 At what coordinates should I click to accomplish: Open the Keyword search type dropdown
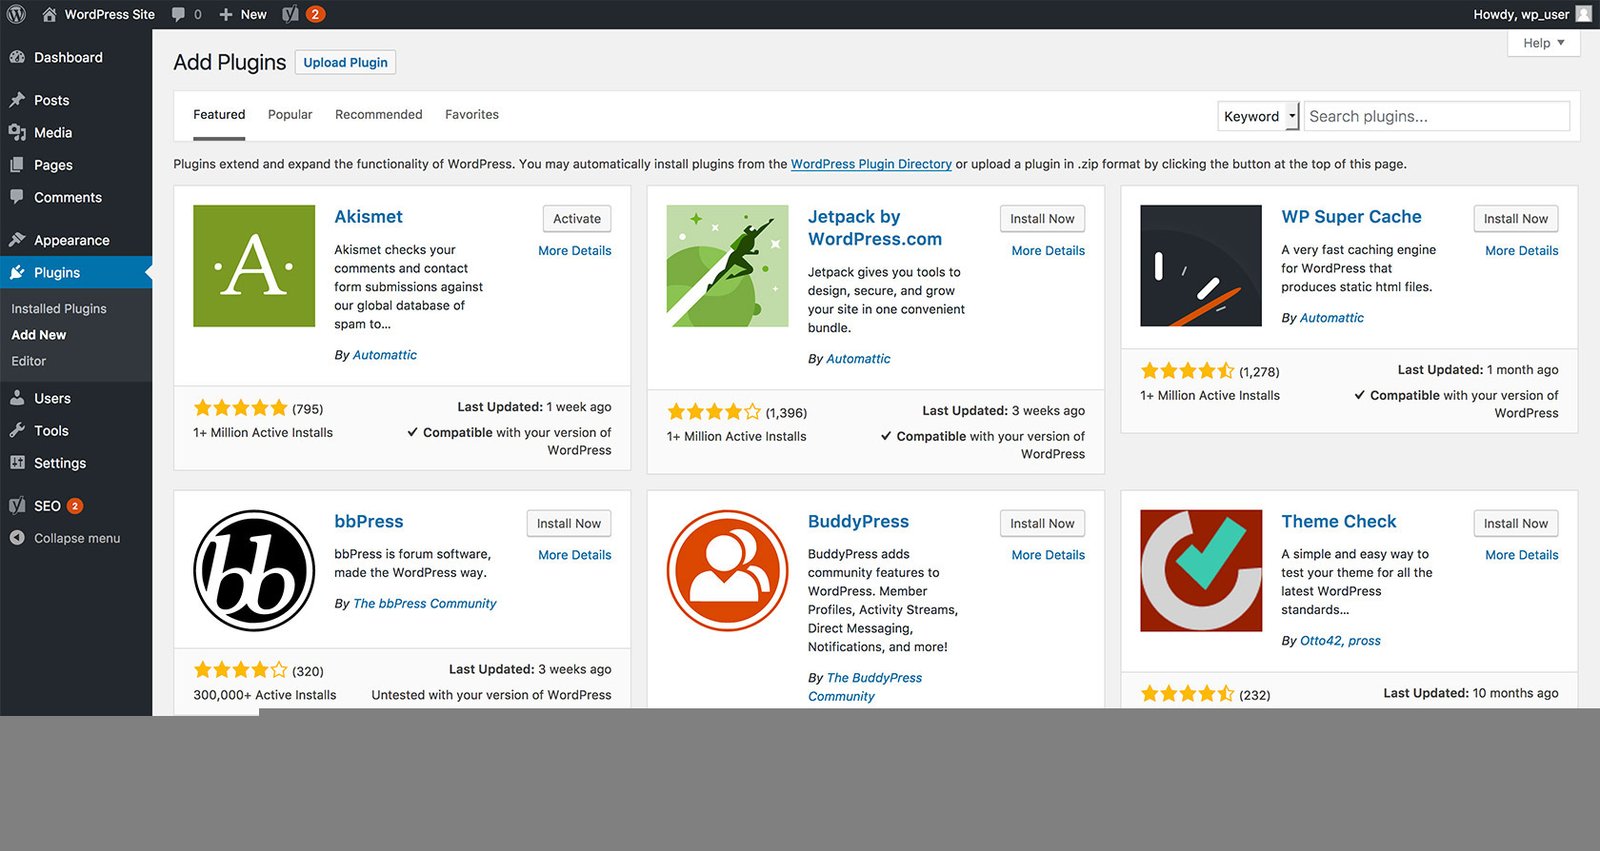click(1258, 116)
